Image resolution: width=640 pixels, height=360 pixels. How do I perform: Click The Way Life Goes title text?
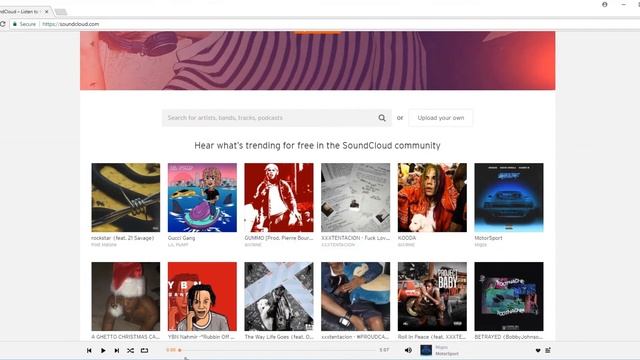click(279, 337)
